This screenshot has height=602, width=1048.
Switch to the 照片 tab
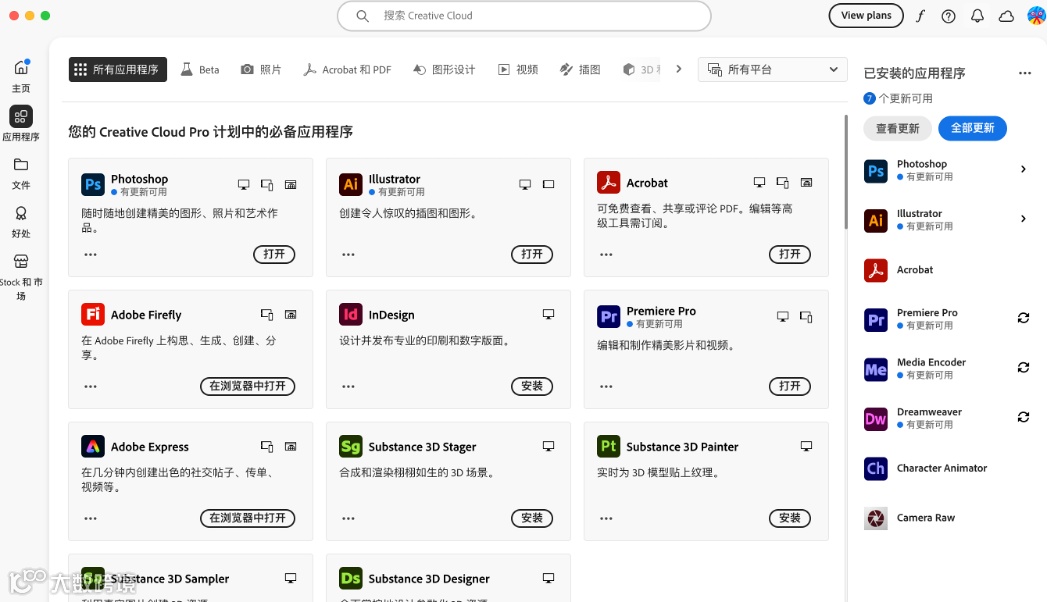pyautogui.click(x=261, y=69)
